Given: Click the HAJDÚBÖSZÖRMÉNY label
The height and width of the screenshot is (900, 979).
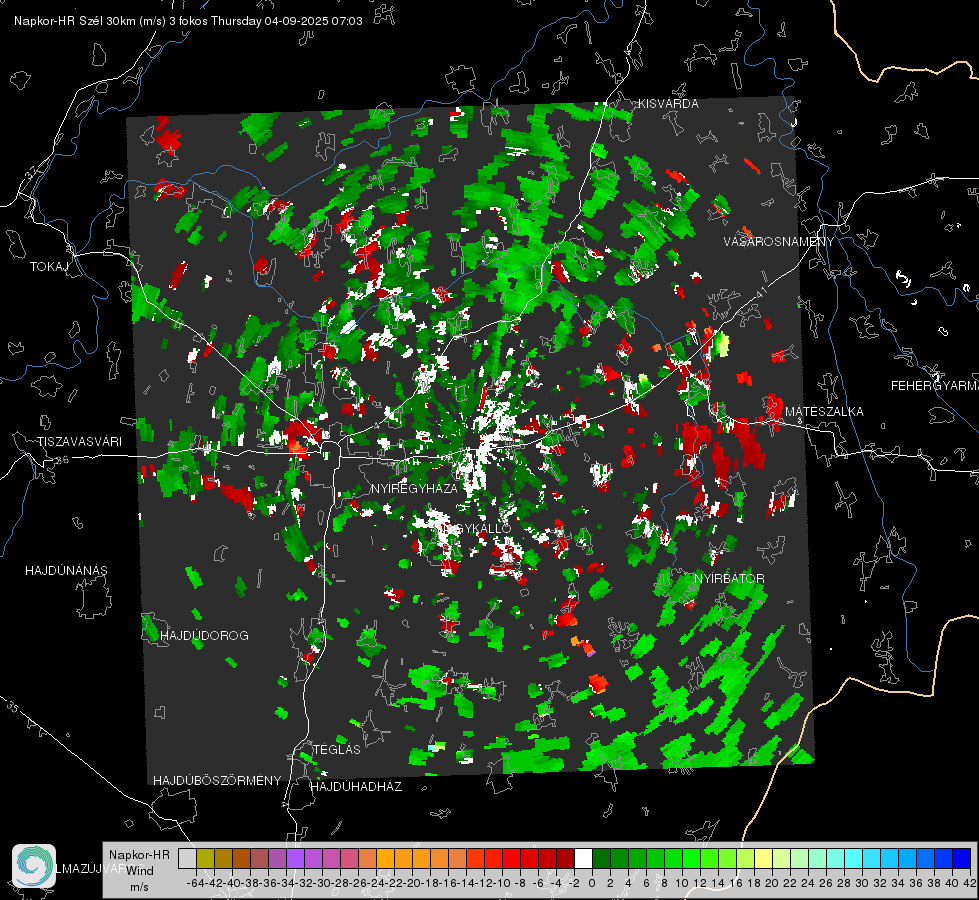Looking at the screenshot, I should coord(217,781).
